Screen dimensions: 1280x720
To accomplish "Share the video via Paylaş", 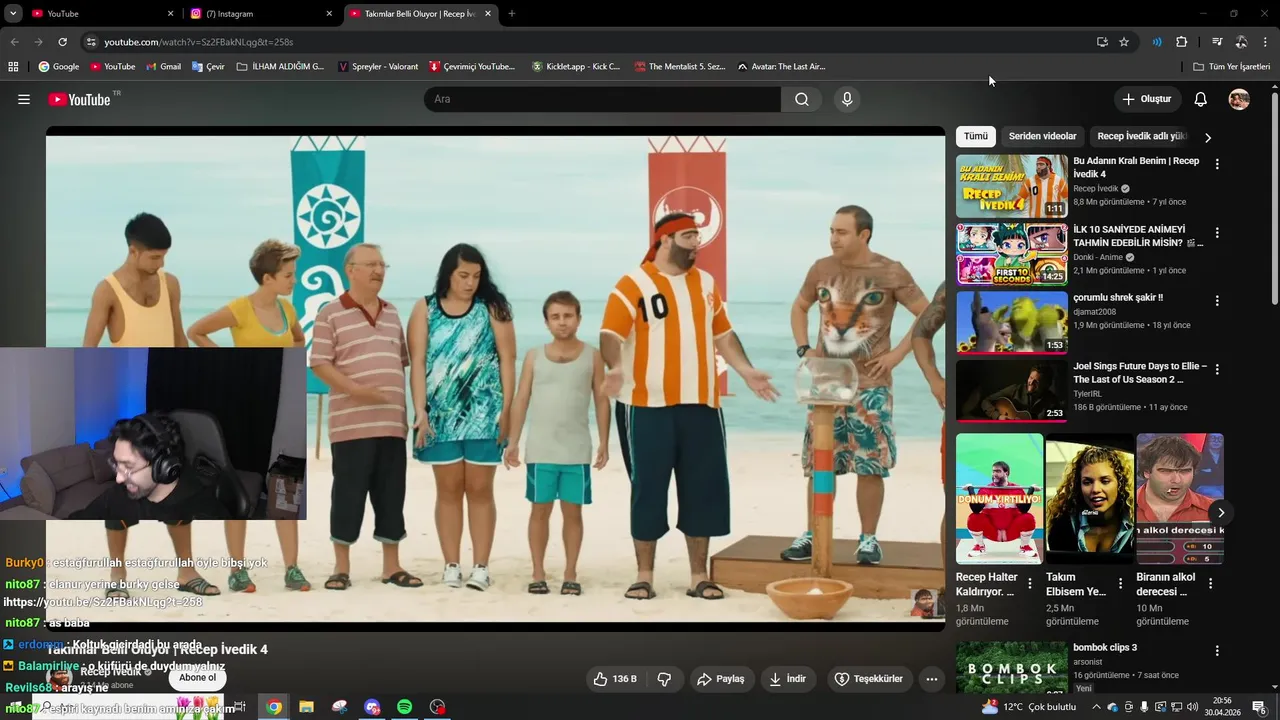I will (721, 679).
